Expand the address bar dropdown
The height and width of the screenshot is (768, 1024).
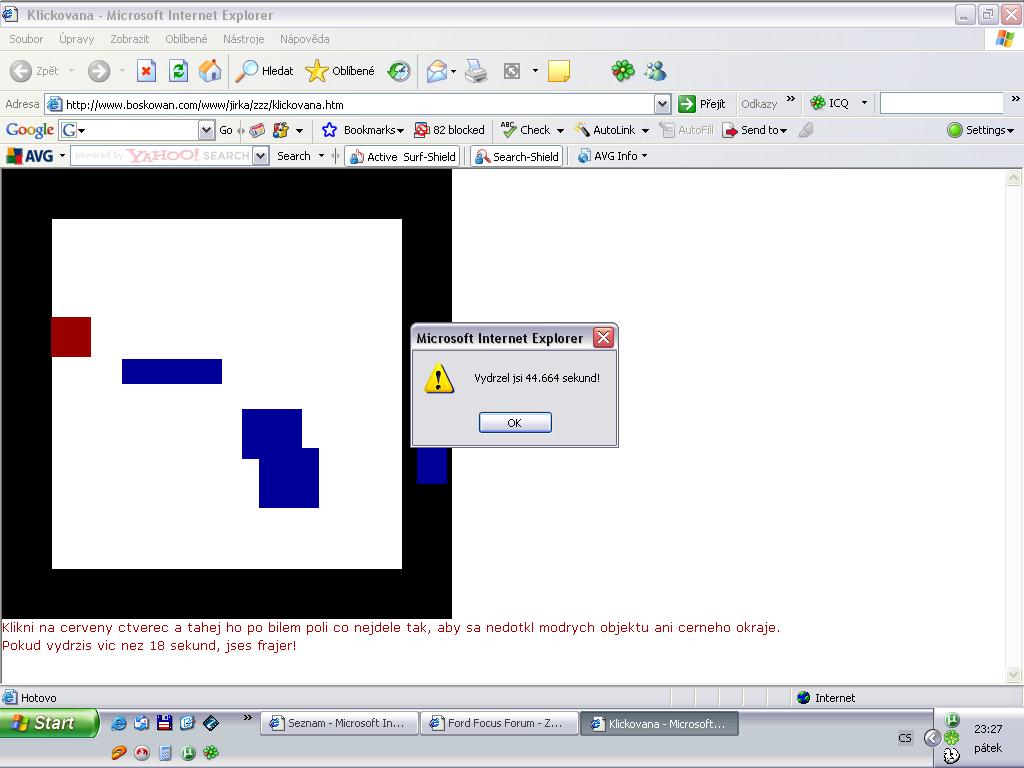(662, 104)
